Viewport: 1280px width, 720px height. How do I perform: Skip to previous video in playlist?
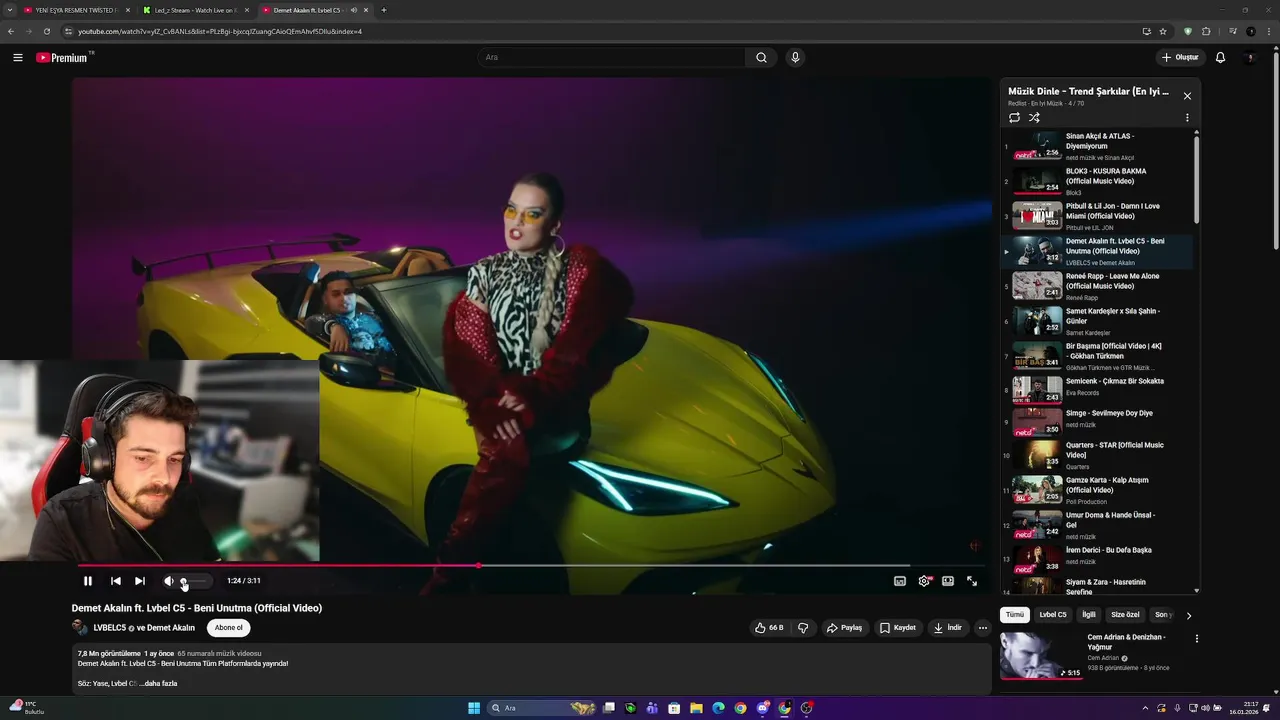pos(116,581)
